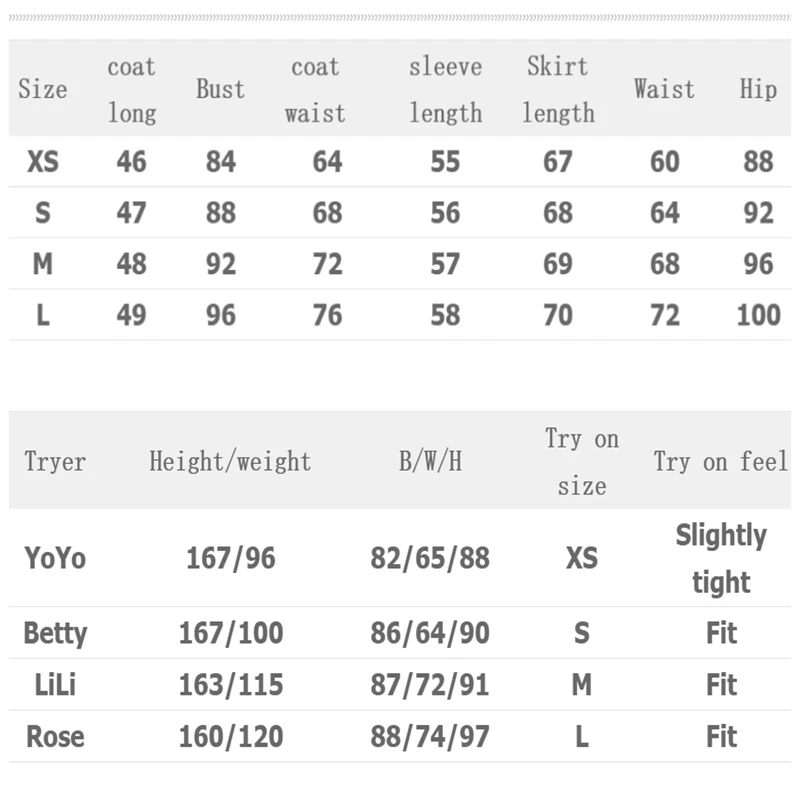Click Betty's height/weight value 167/100

tap(231, 633)
